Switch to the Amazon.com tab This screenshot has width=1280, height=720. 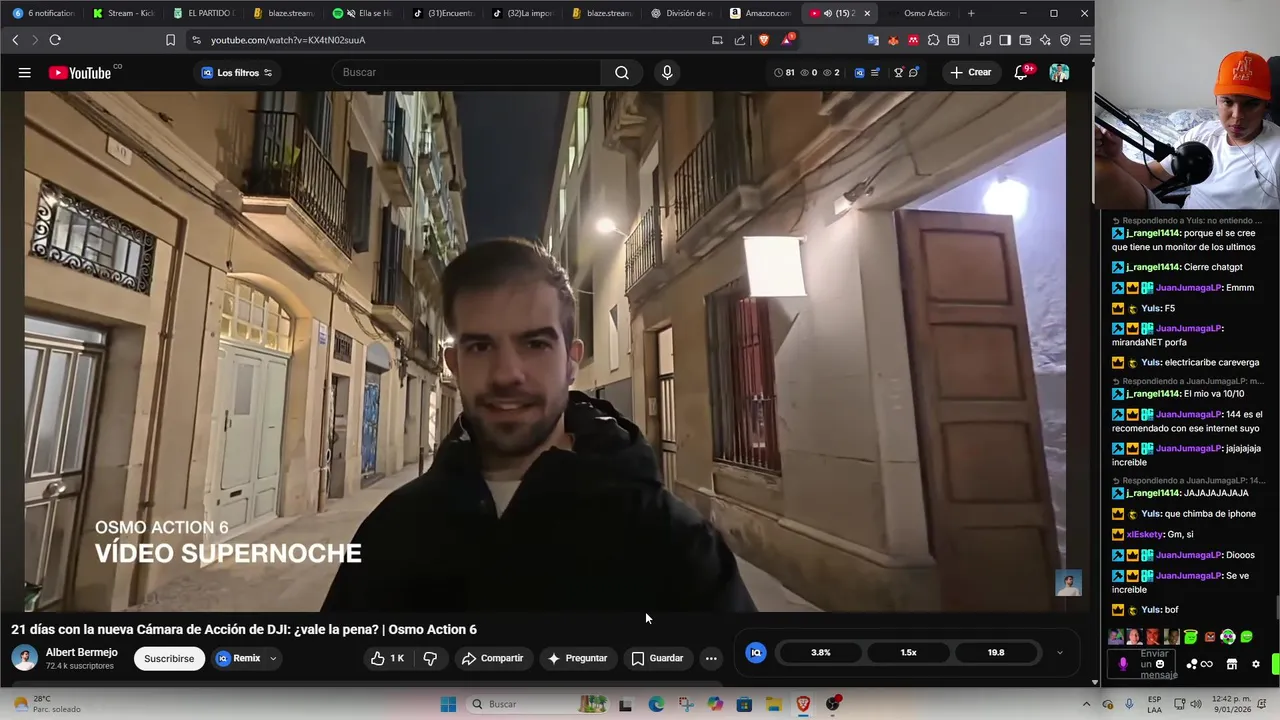(x=760, y=13)
